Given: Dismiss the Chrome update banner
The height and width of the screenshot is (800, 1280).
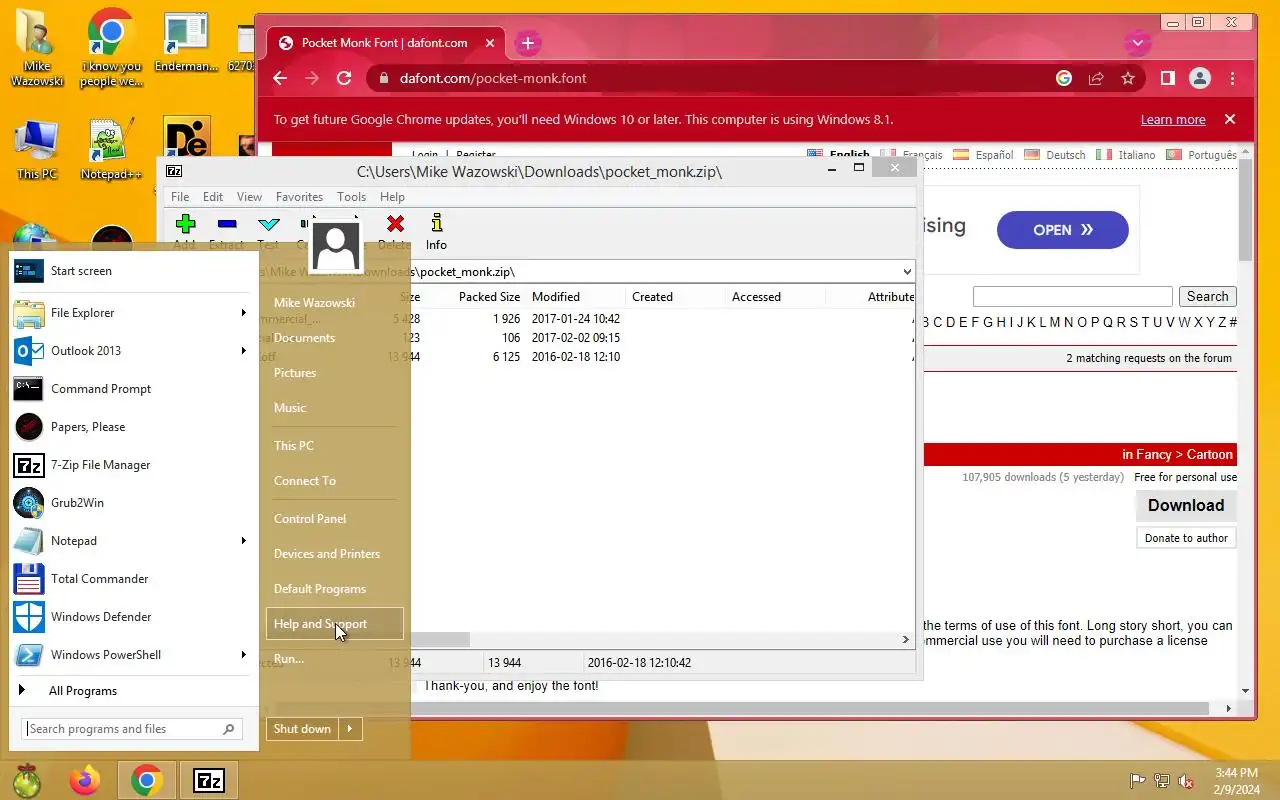Looking at the screenshot, I should [1230, 120].
